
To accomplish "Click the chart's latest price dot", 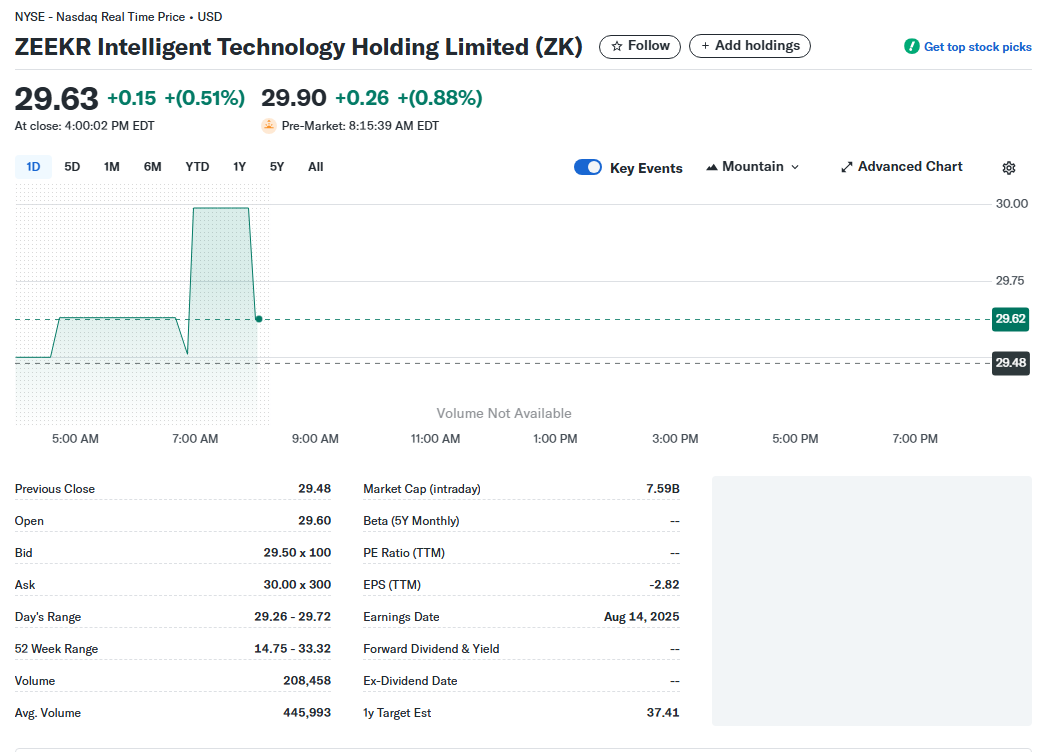I will tap(258, 319).
